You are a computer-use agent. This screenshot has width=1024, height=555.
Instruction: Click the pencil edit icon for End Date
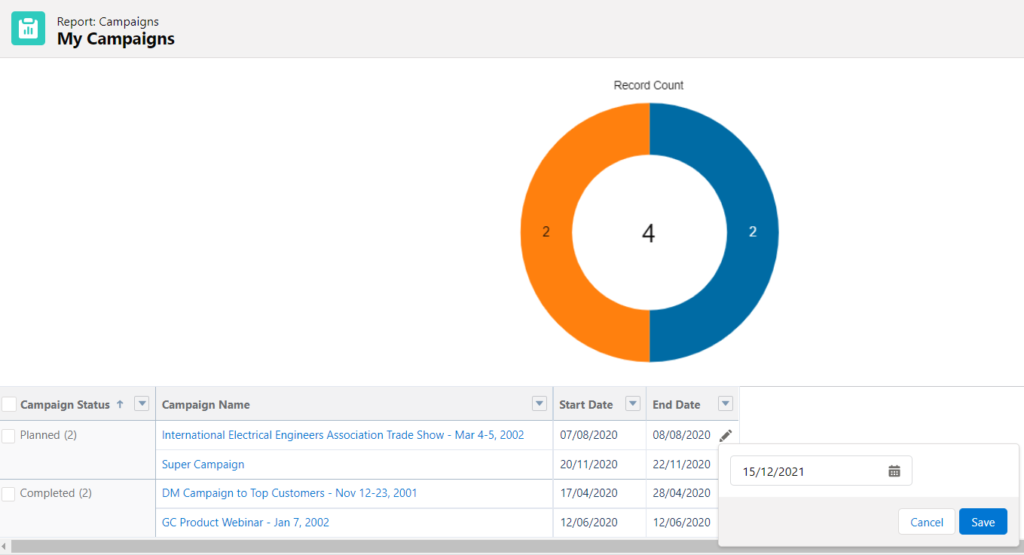725,436
